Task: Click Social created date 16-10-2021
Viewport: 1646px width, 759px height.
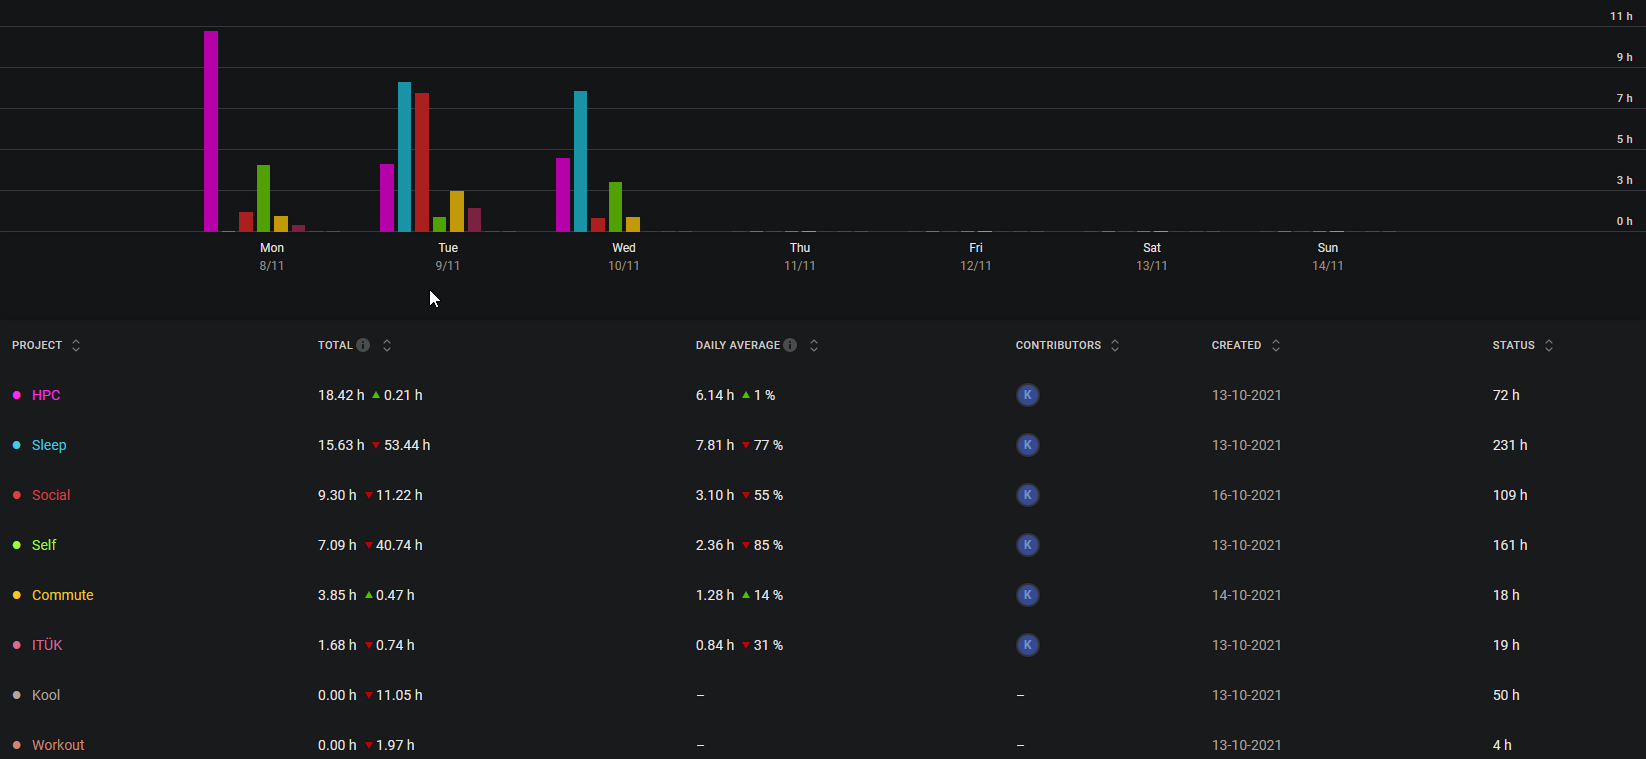Action: tap(1247, 495)
